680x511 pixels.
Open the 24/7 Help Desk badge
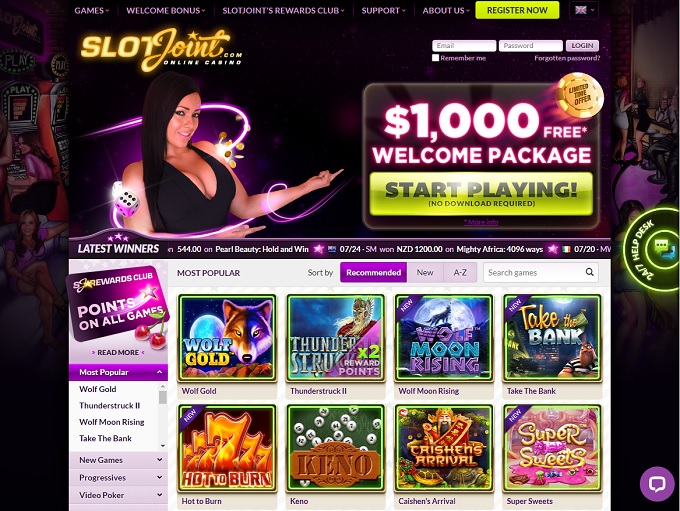(651, 249)
